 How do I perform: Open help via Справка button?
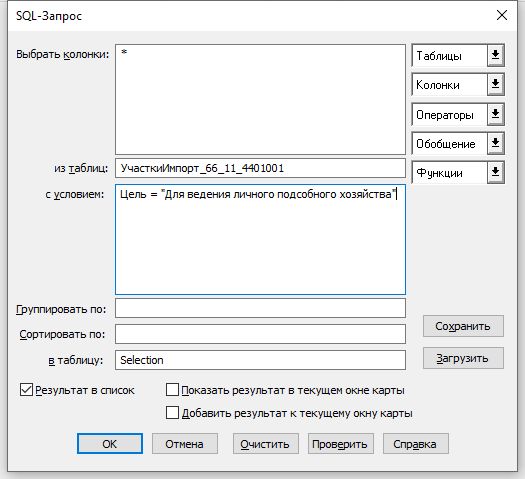[x=416, y=444]
